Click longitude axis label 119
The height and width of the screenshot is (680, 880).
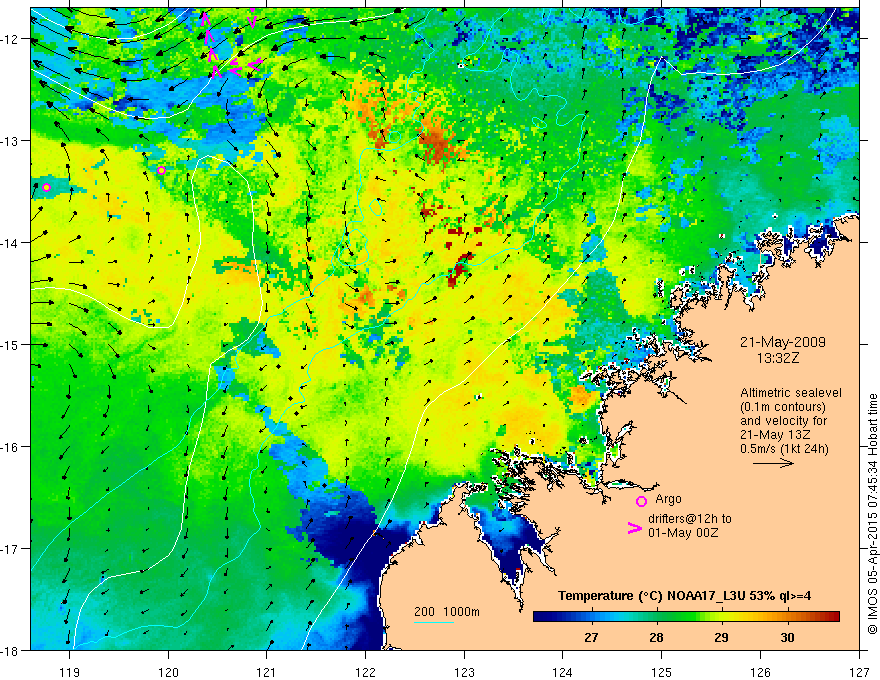pyautogui.click(x=70, y=672)
